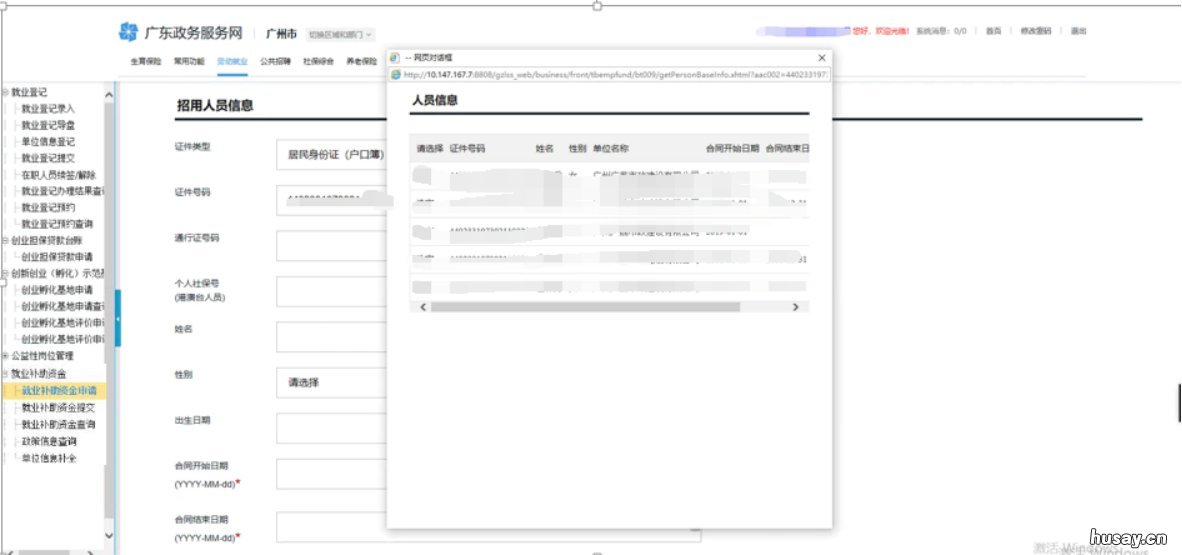Click 系统消息 0/0 in header
1182x555 pixels.
941,32
